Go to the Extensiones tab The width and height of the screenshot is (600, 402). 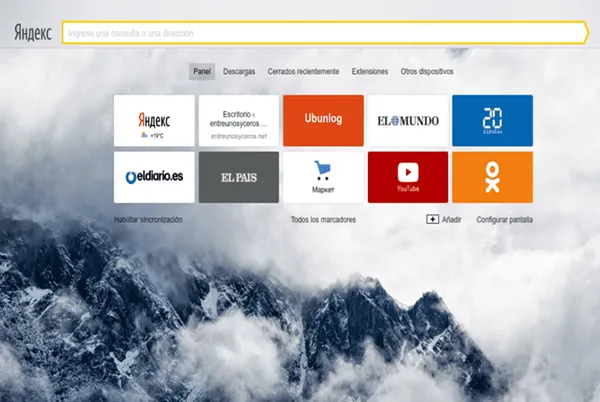(x=370, y=72)
